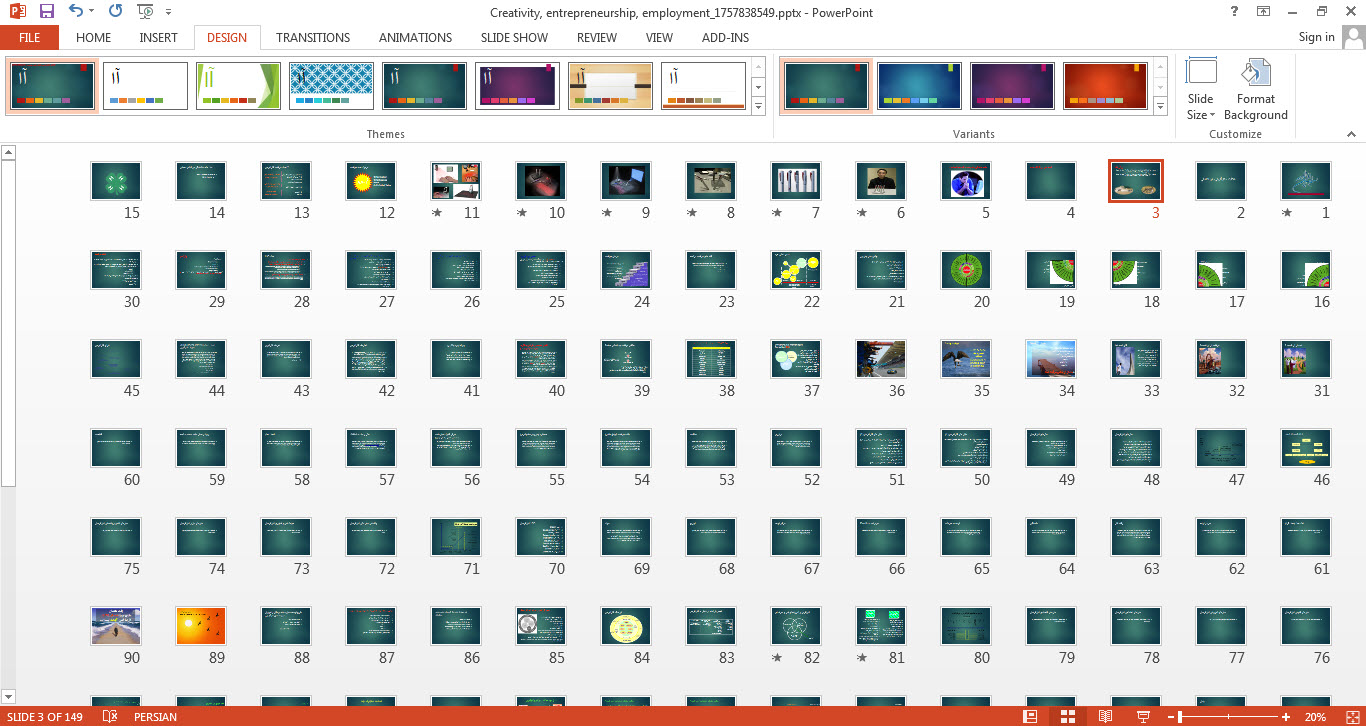1366x726 pixels.
Task: Select slide 84 thumbnail with yellow oval
Action: pos(626,626)
